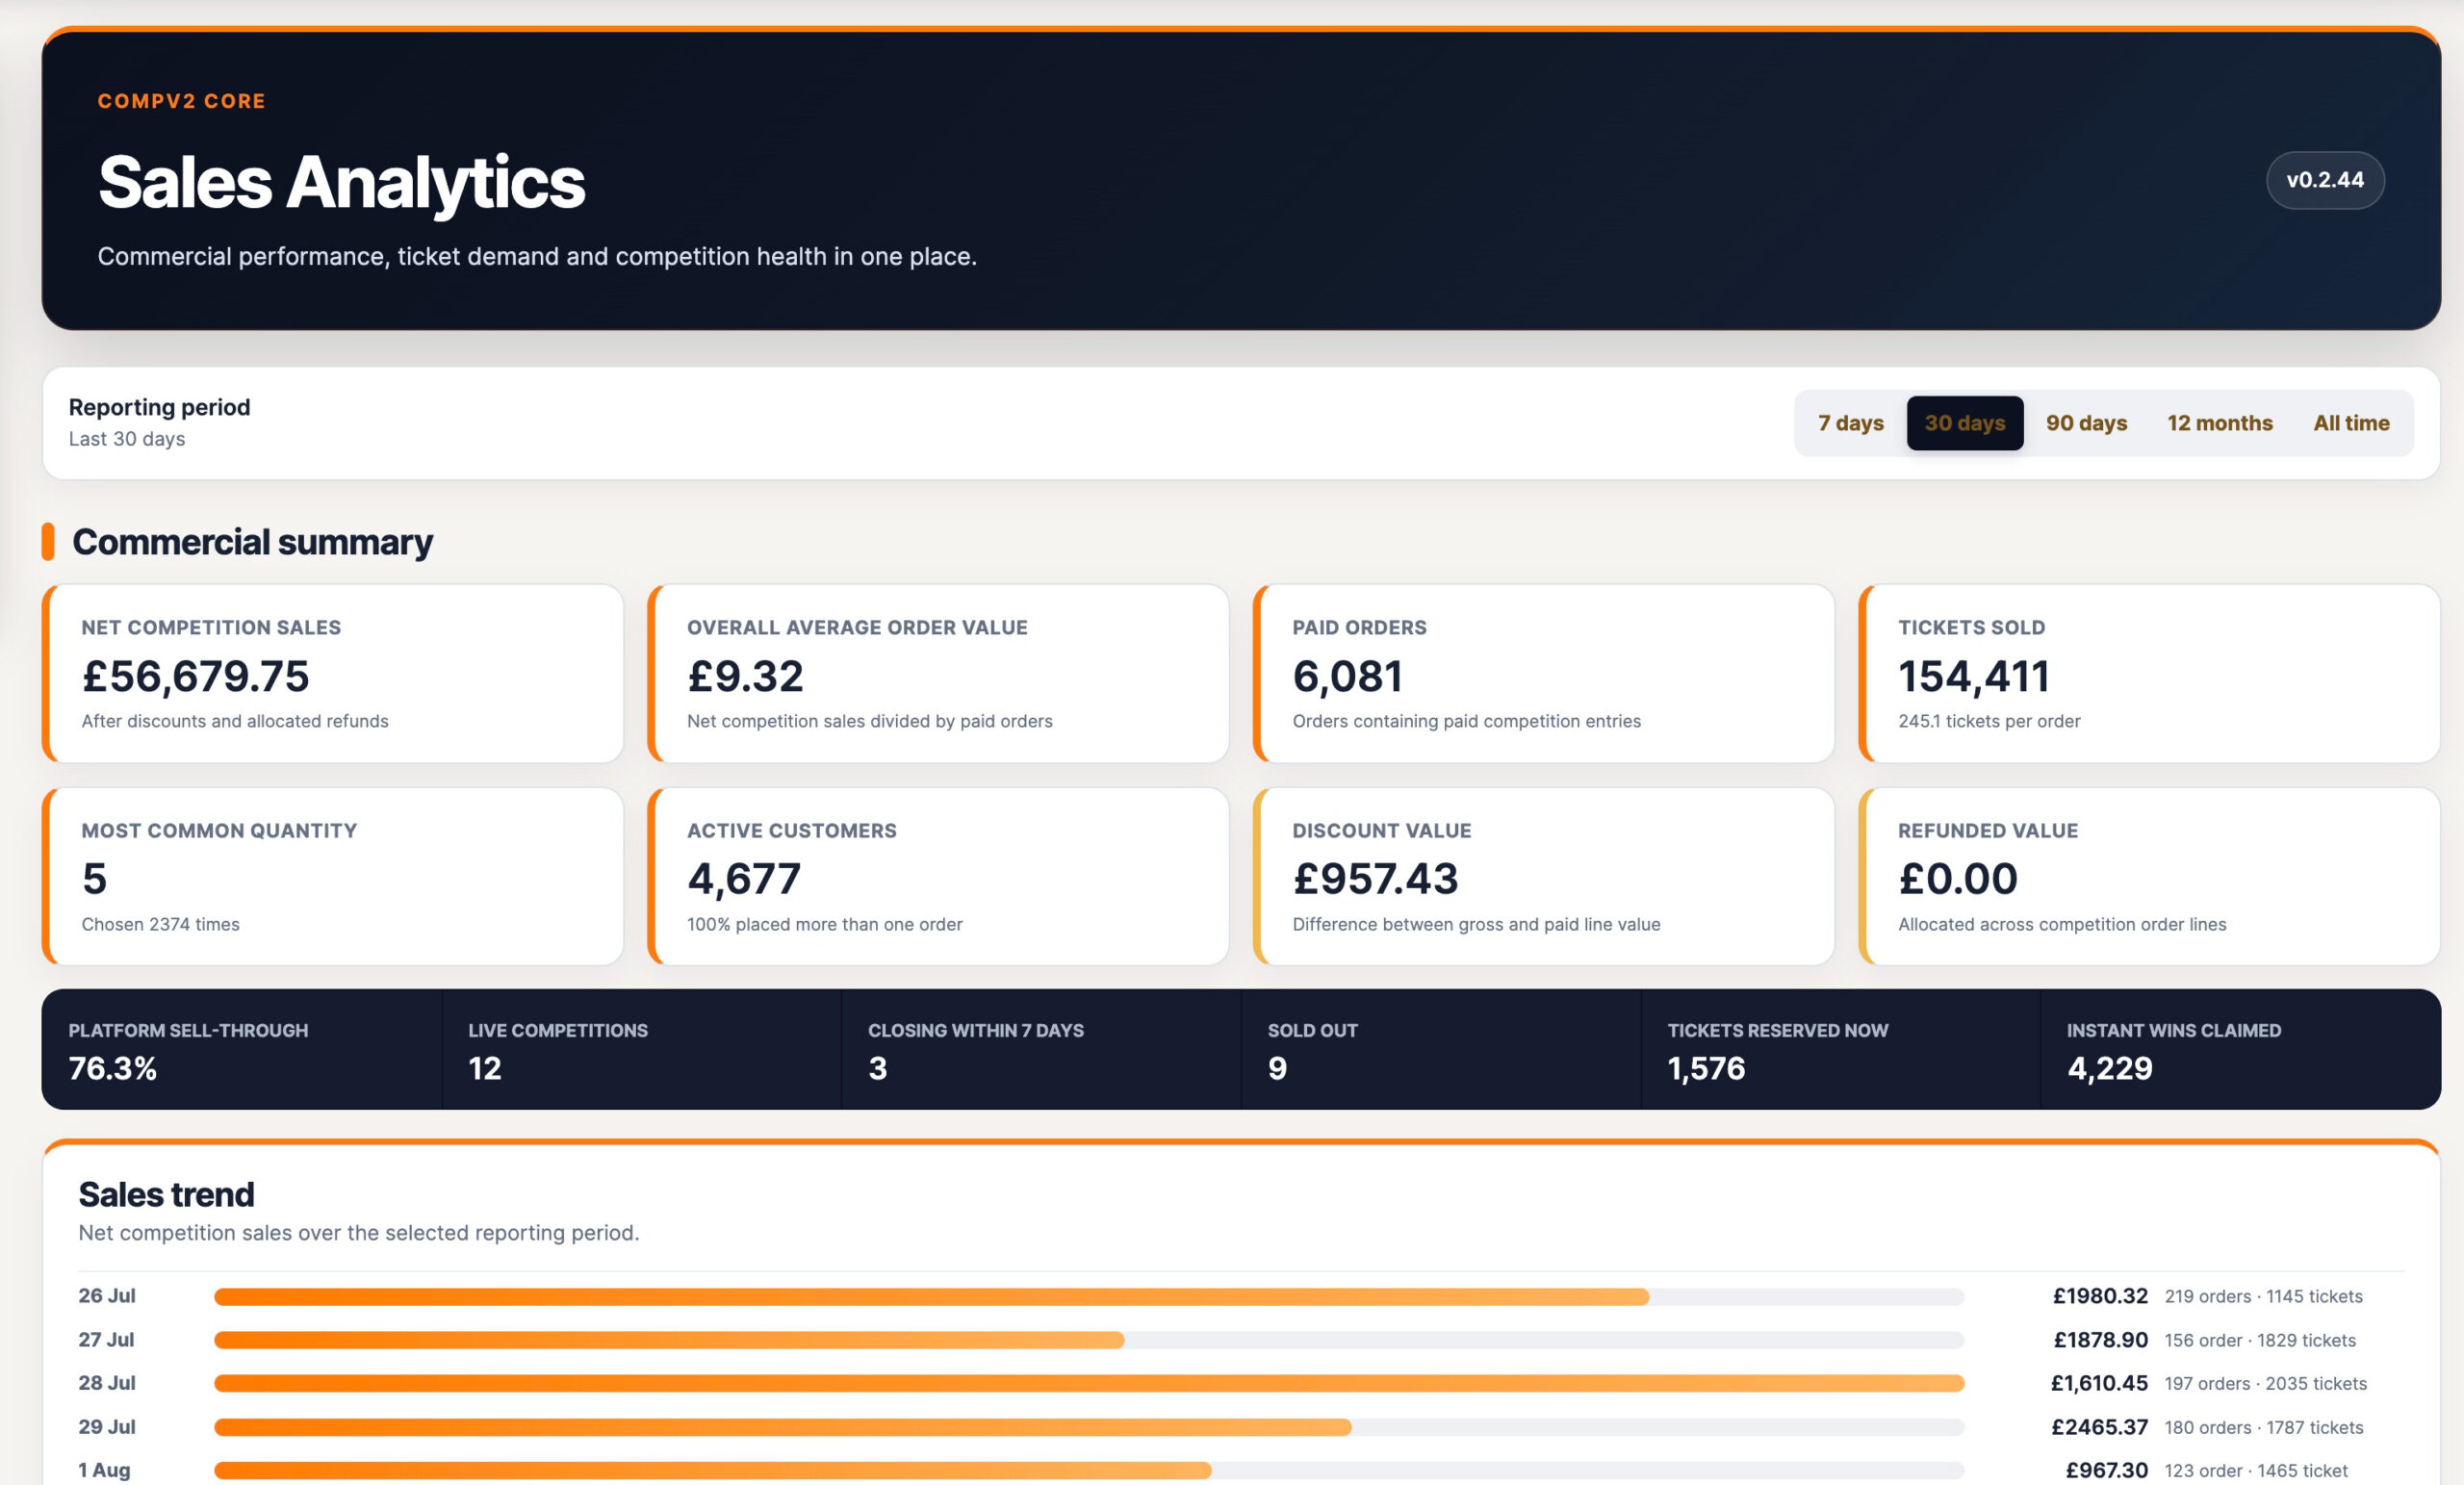Viewport: 2464px width, 1485px height.
Task: Click the '245.1 tickets per order' text
Action: [1989, 721]
